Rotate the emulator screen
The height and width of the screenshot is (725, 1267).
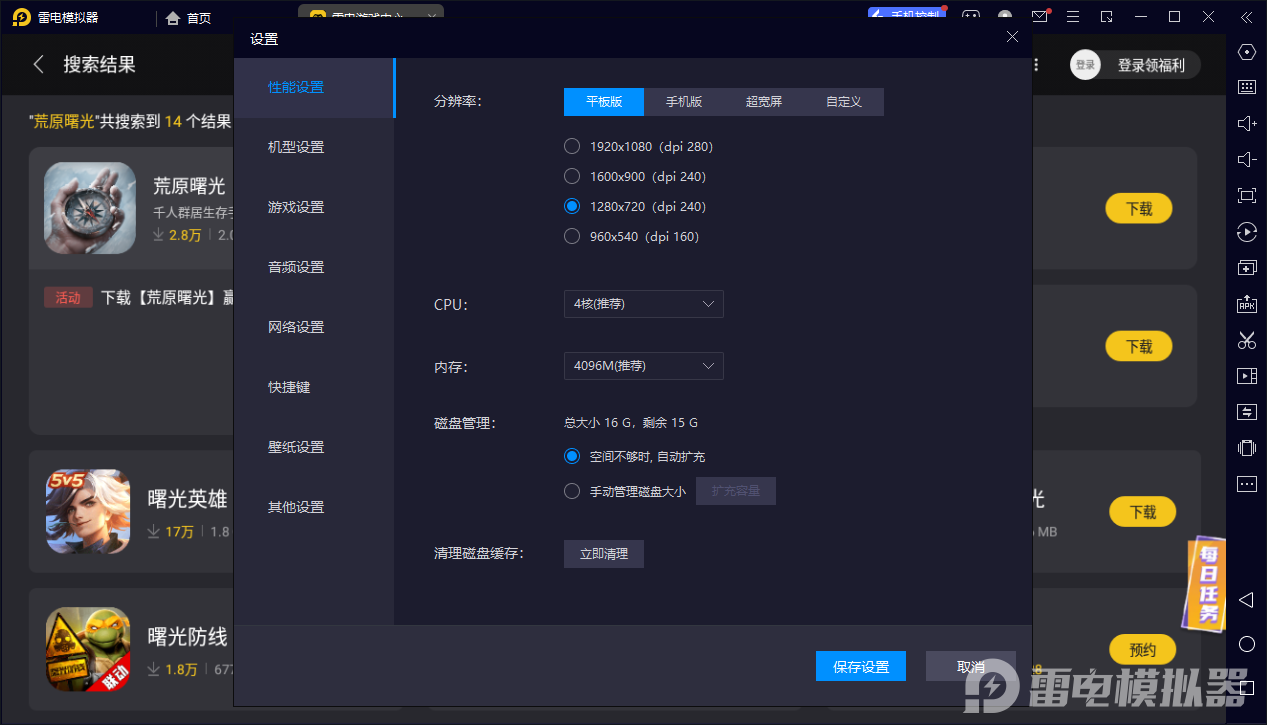[x=1246, y=232]
